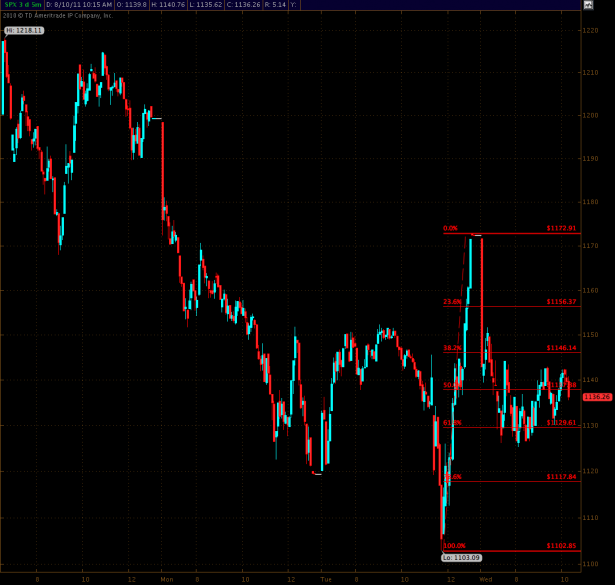Click the 1160 price axis label

pos(590,291)
